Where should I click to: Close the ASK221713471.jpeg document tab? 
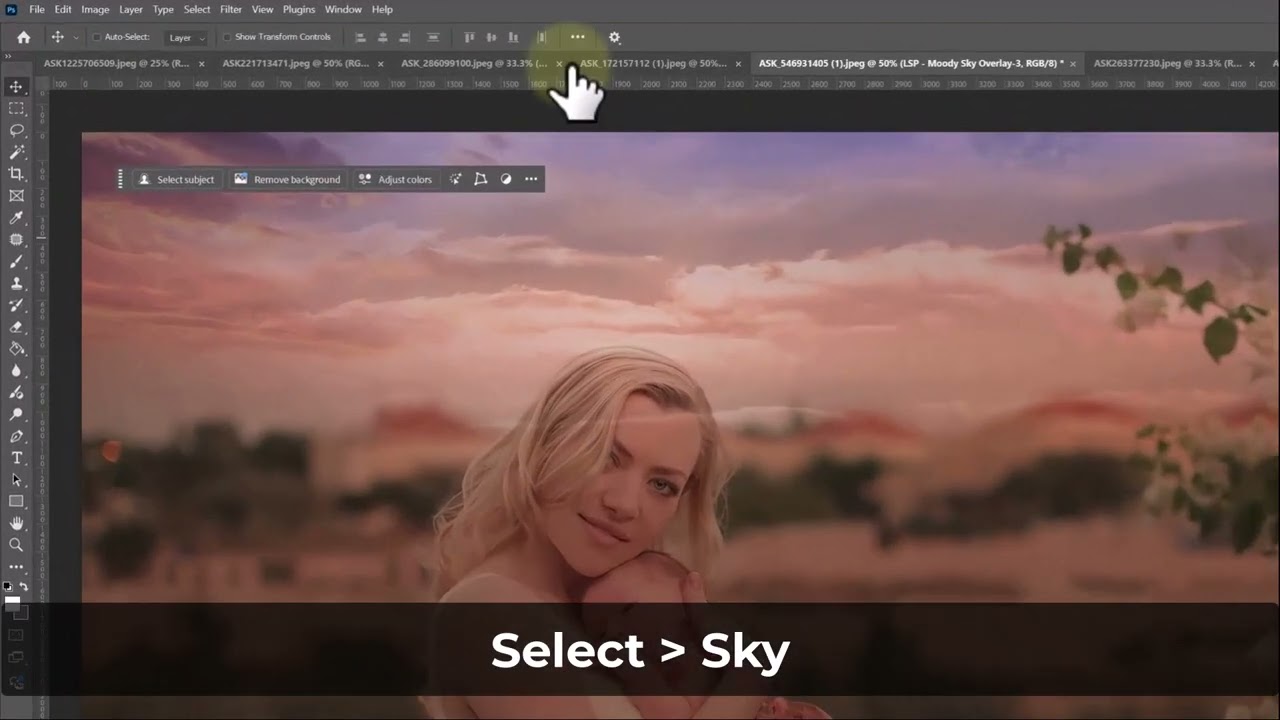[x=381, y=64]
